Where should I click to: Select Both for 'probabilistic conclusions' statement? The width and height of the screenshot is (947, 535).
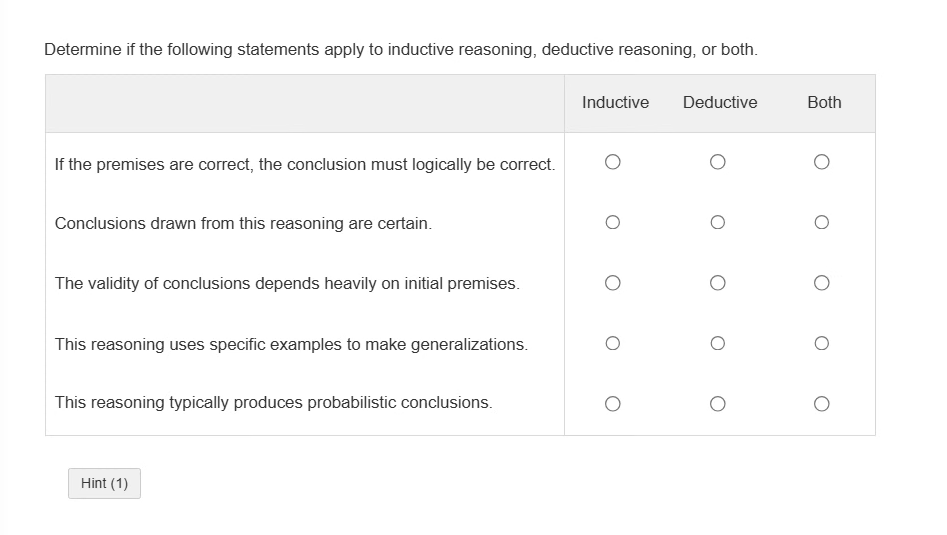click(821, 404)
